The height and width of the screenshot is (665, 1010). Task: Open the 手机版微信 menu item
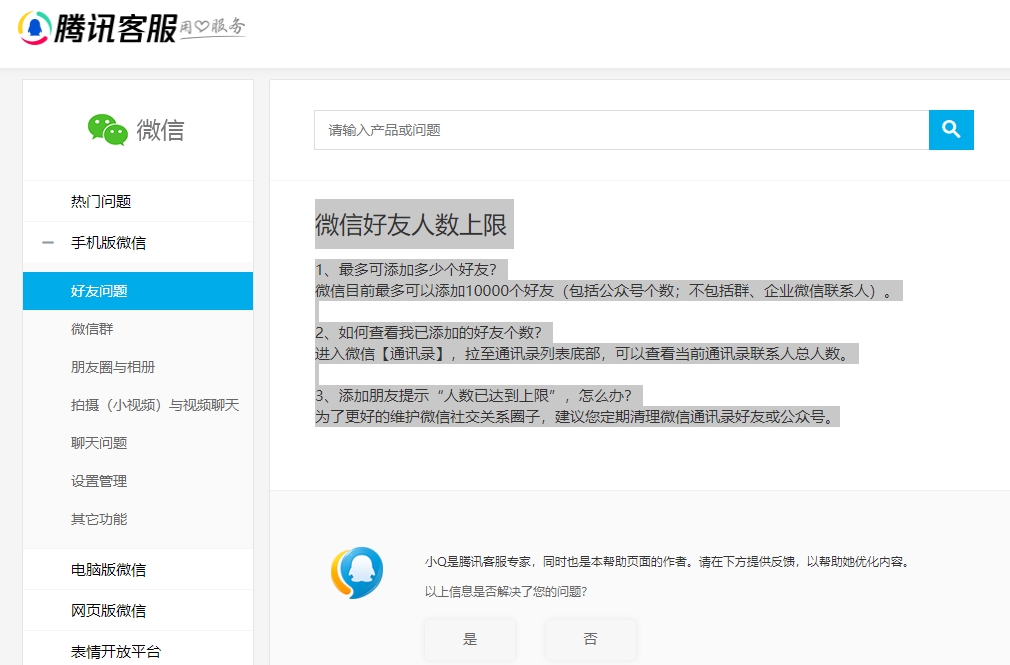(x=138, y=243)
